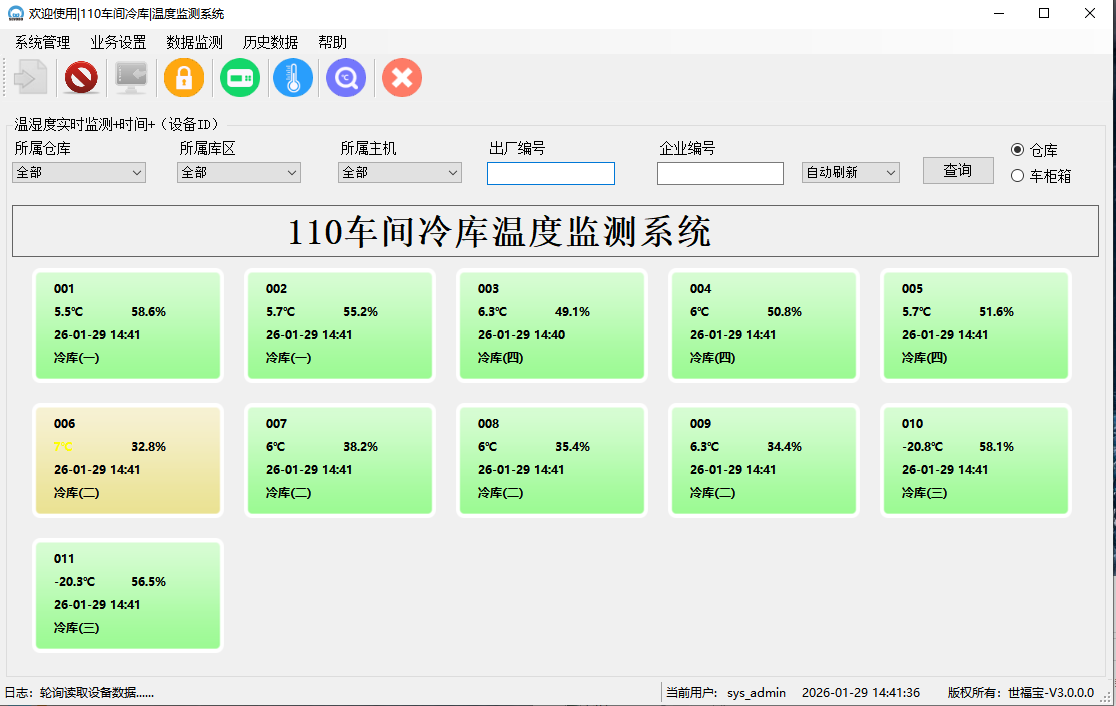This screenshot has width=1116, height=706.
Task: Click the gray monitor toolbar icon
Action: pos(131,78)
